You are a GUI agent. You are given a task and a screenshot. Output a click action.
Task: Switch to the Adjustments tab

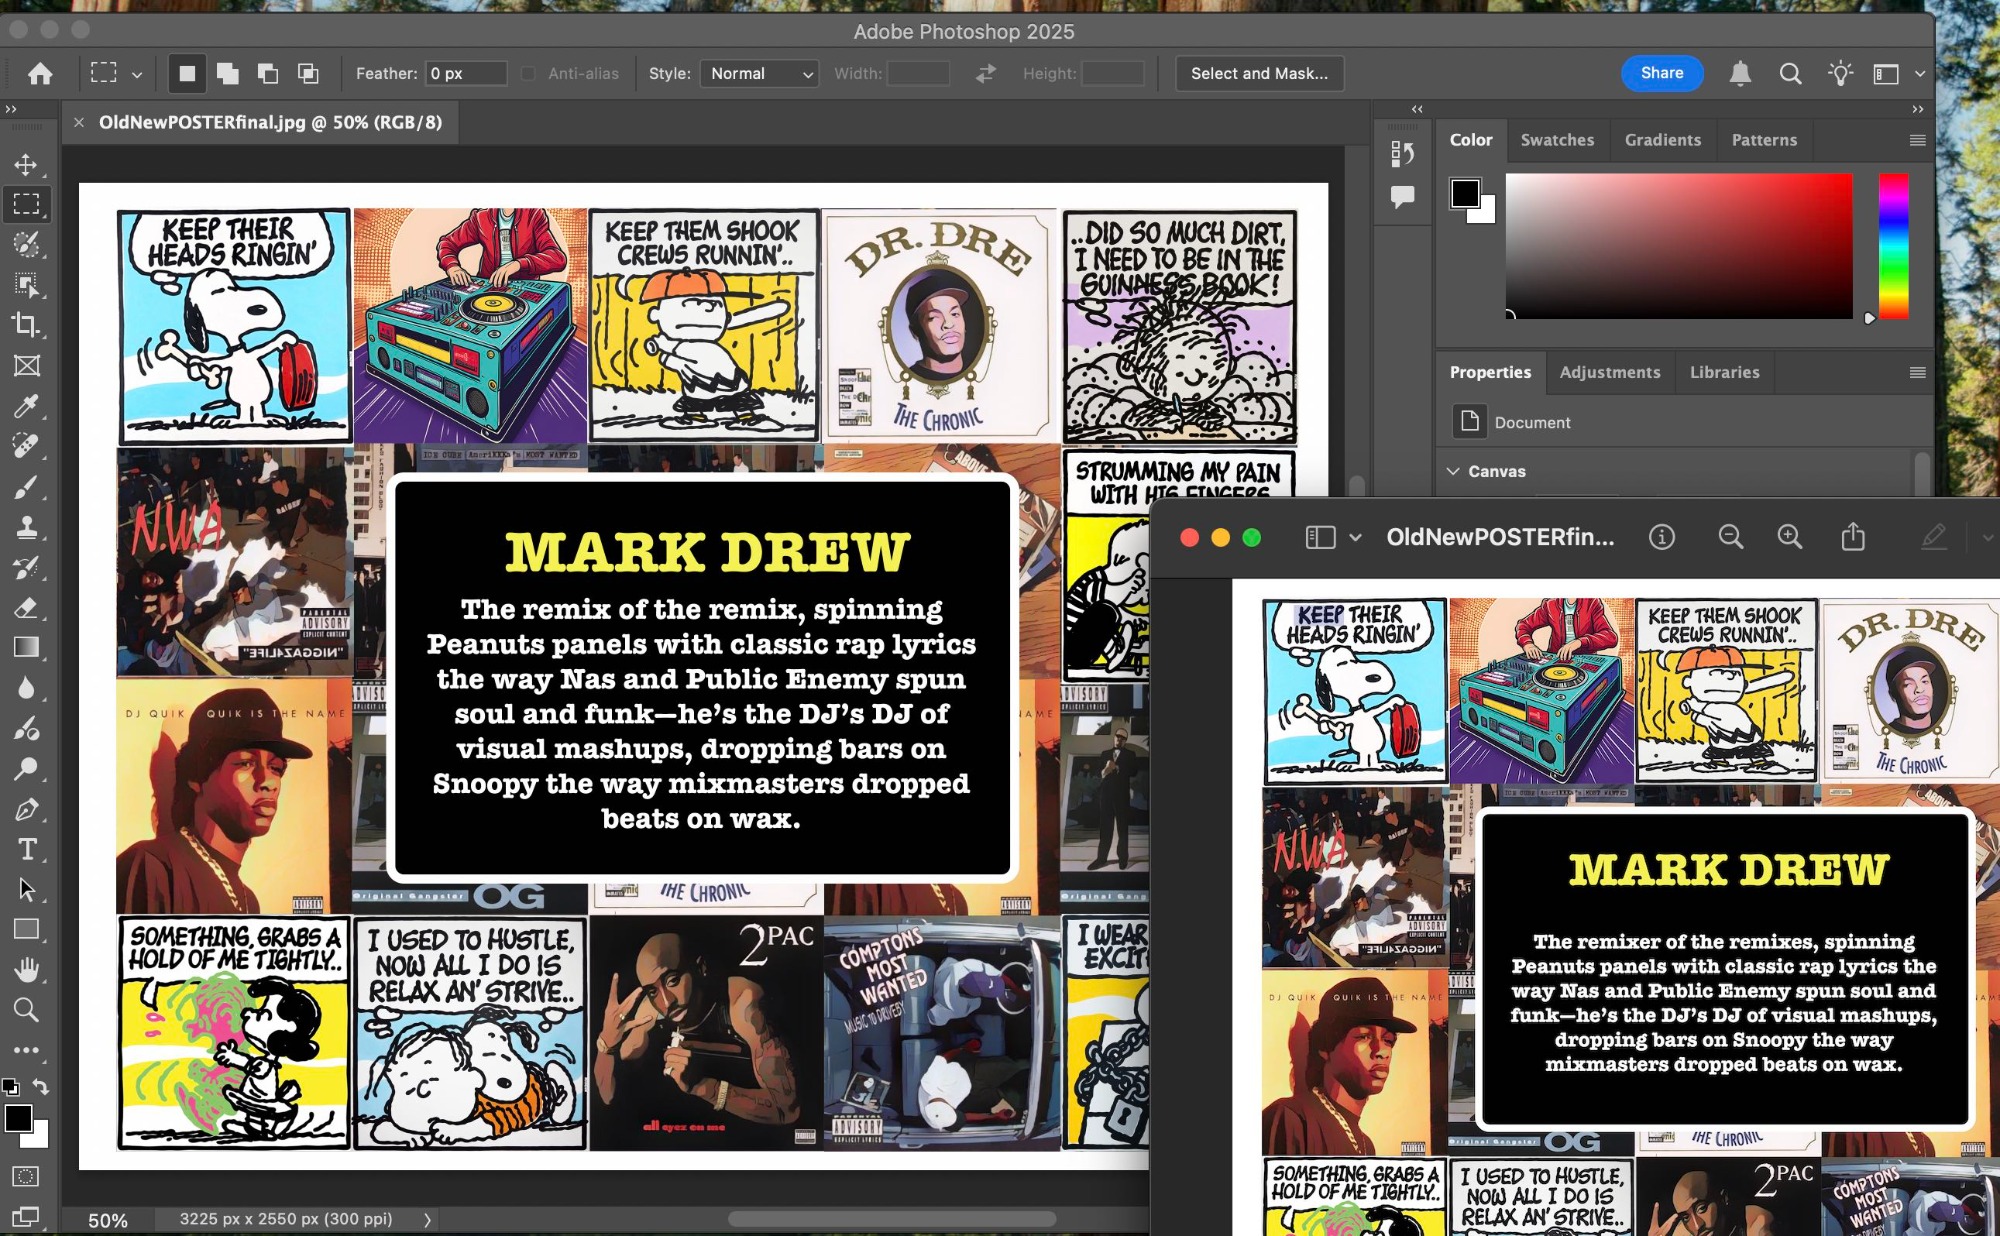pyautogui.click(x=1609, y=372)
